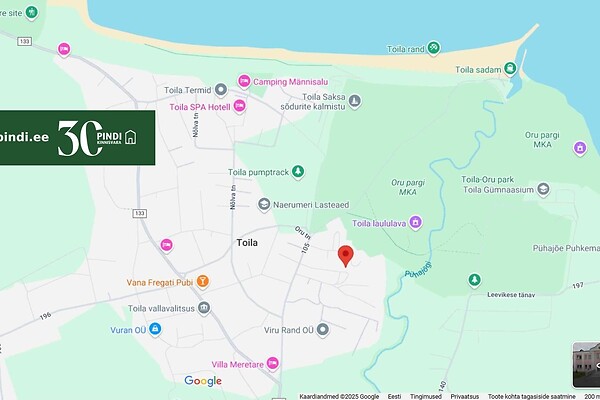Click the Toila pumptrack park icon
600x400 pixels.
tap(298, 172)
